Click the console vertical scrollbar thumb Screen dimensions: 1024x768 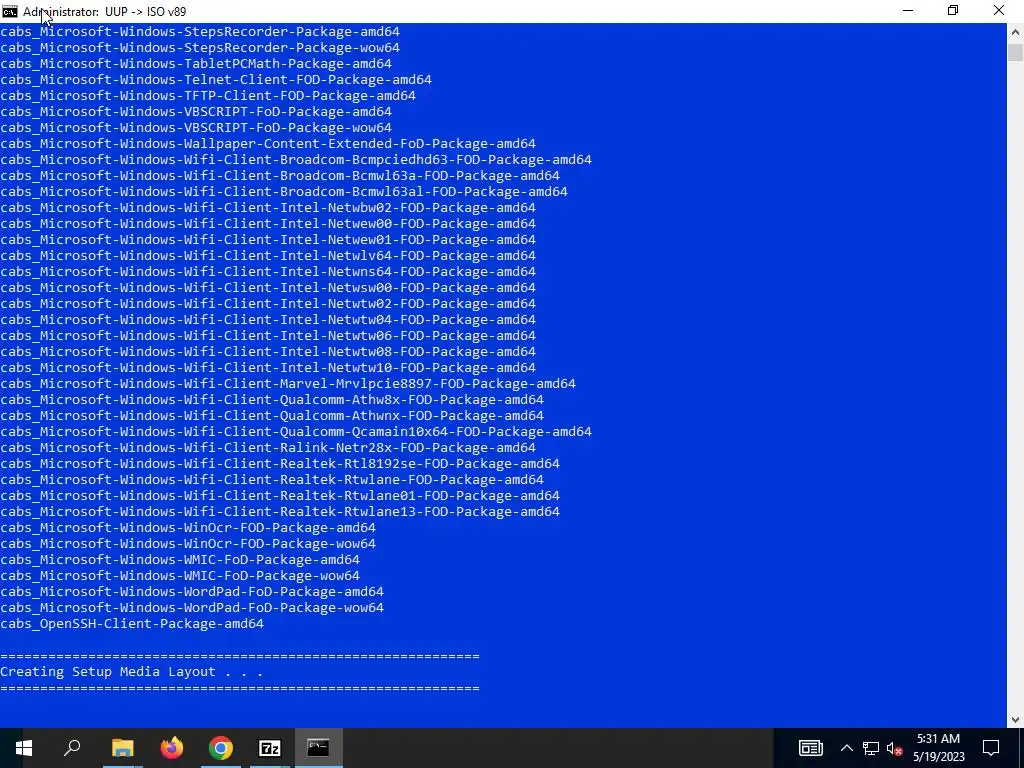tap(1016, 52)
